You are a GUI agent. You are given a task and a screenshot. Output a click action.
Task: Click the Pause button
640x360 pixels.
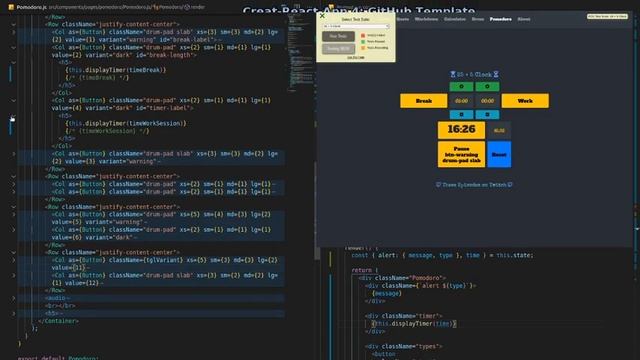coord(461,154)
